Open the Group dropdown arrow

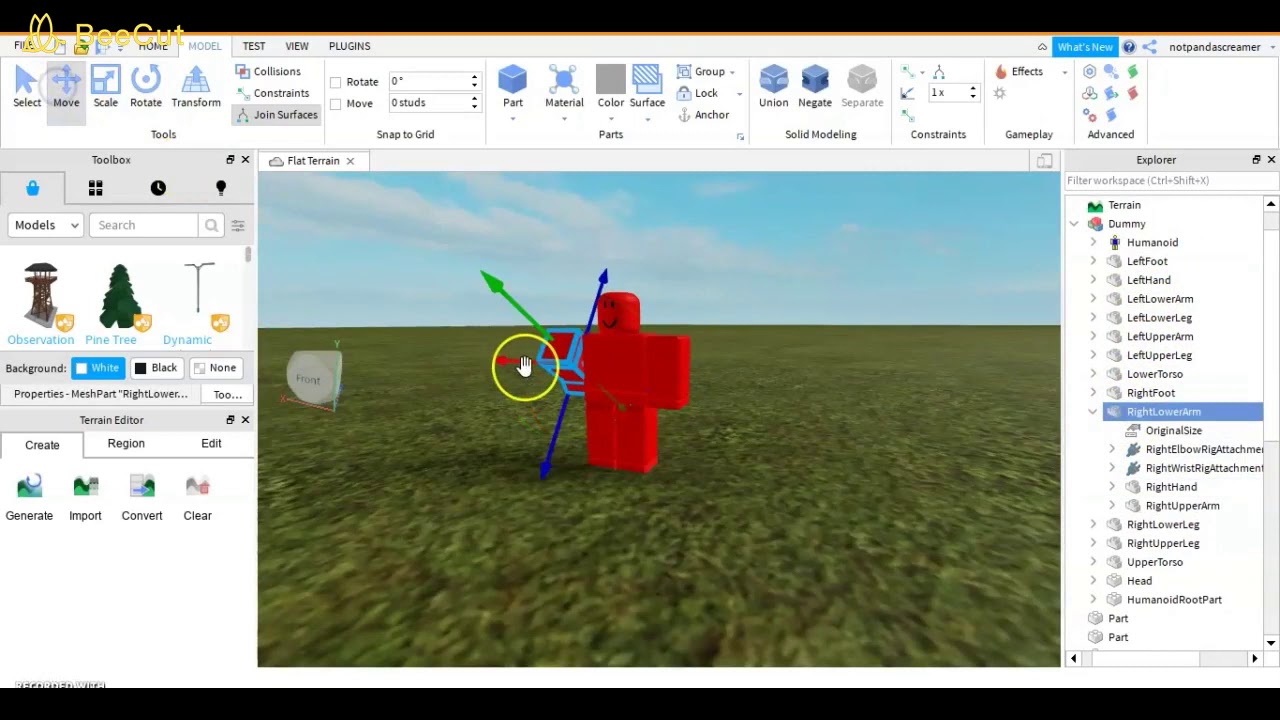[732, 72]
